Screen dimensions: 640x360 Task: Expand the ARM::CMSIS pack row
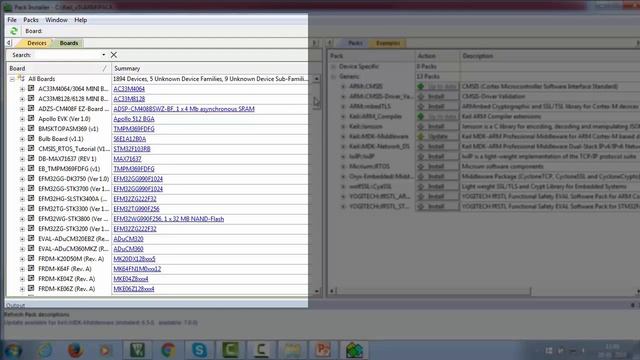coord(343,87)
